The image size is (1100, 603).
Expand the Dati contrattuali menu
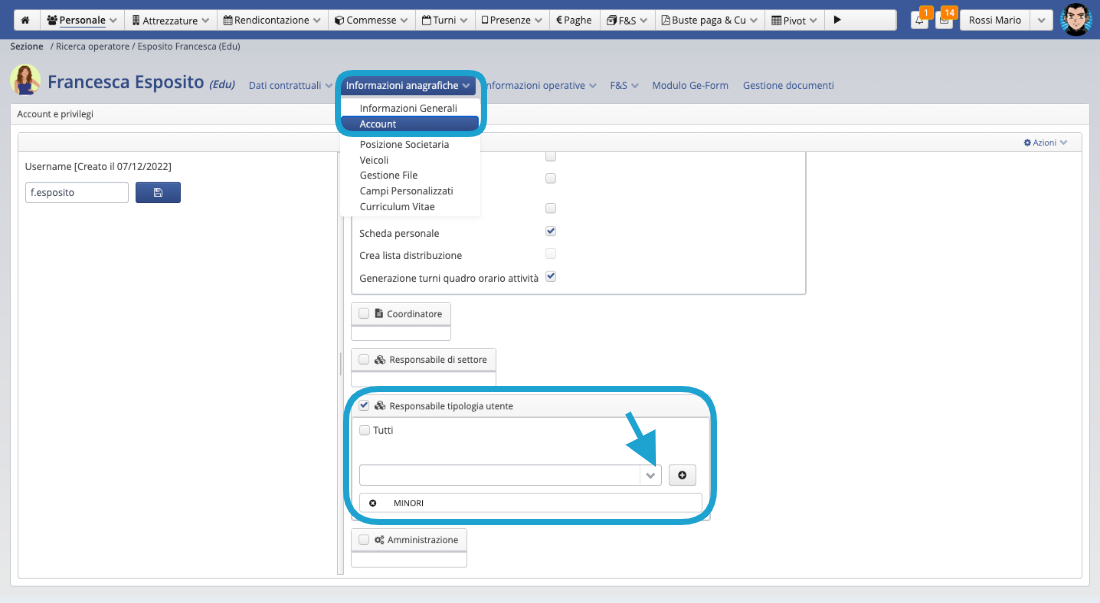291,86
